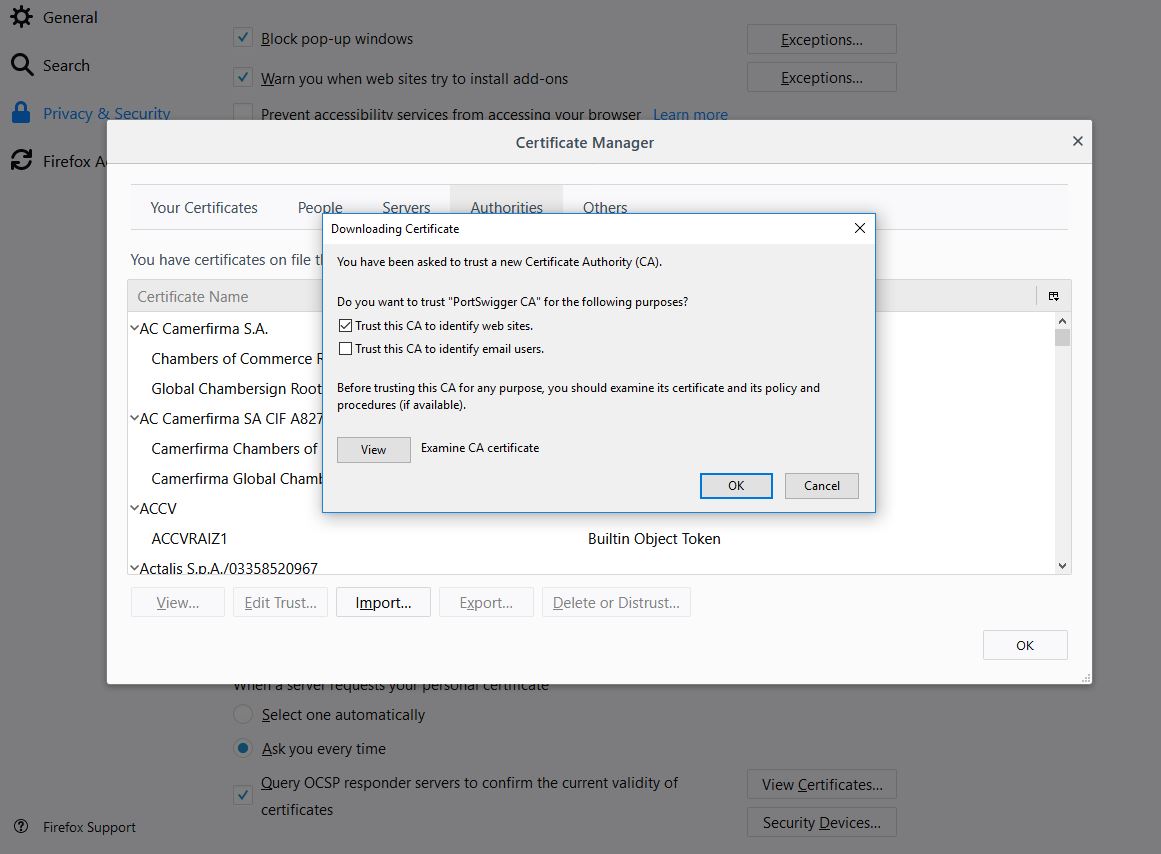Collapse the AC Camerfirma SA CIF tree group

[134, 418]
